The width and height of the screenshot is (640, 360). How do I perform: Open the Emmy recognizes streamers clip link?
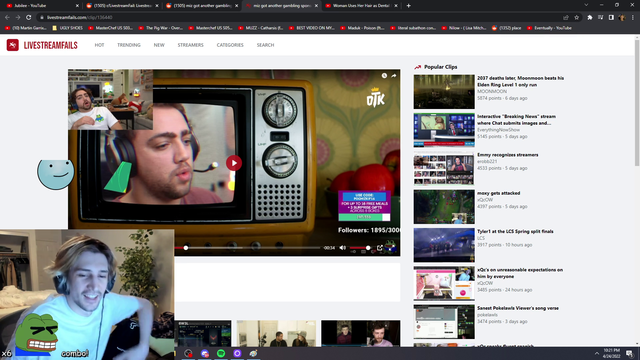(508, 155)
